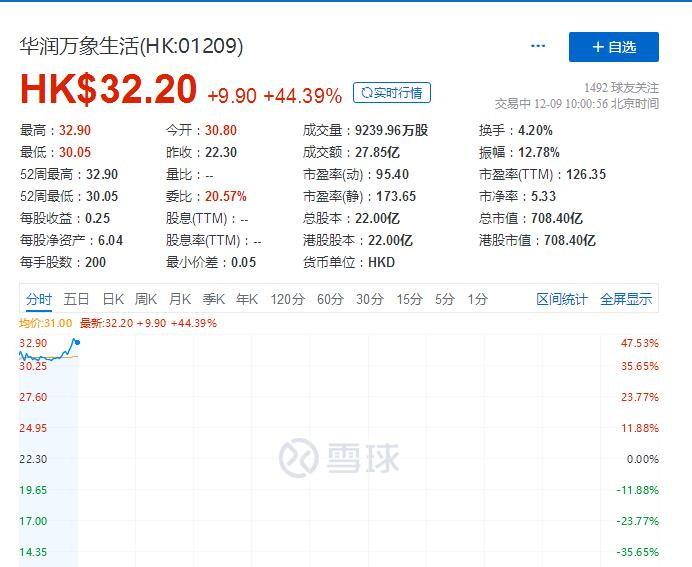Switch to the 120分 chart tab
The width and height of the screenshot is (692, 567).
[x=287, y=299]
